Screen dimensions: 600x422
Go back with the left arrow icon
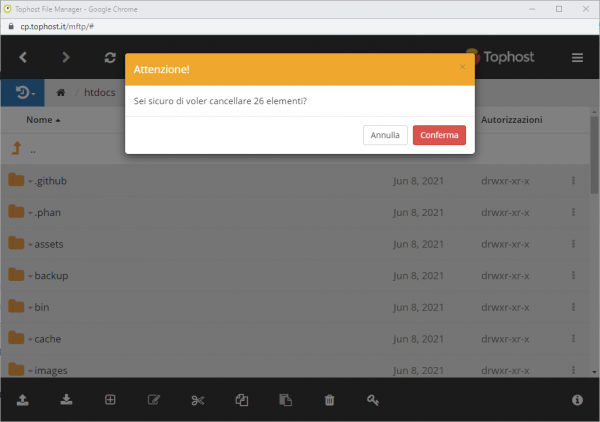pyautogui.click(x=23, y=57)
